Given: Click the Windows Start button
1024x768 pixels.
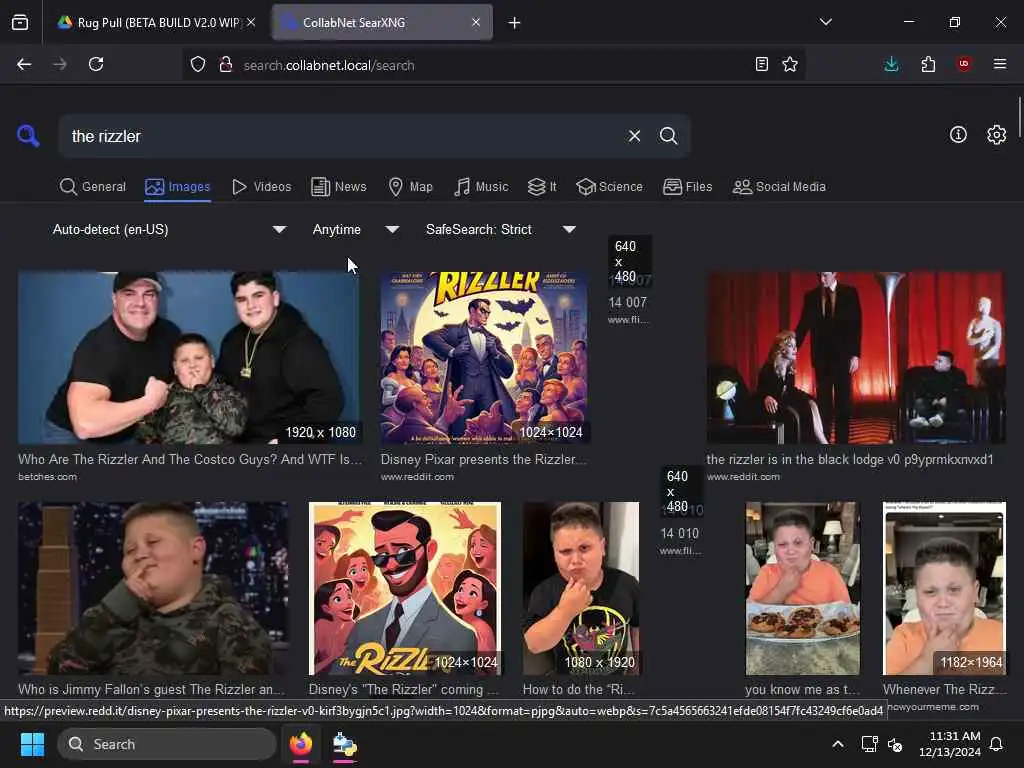Looking at the screenshot, I should 32,744.
